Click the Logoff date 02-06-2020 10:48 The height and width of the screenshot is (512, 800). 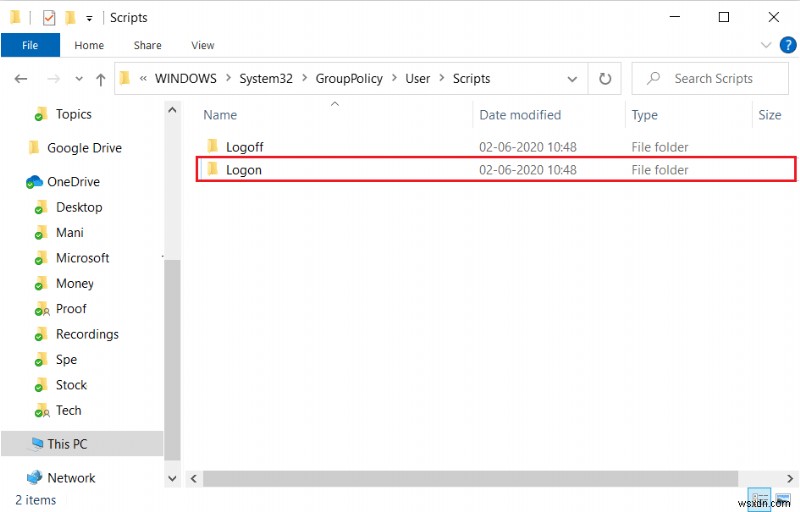(528, 147)
